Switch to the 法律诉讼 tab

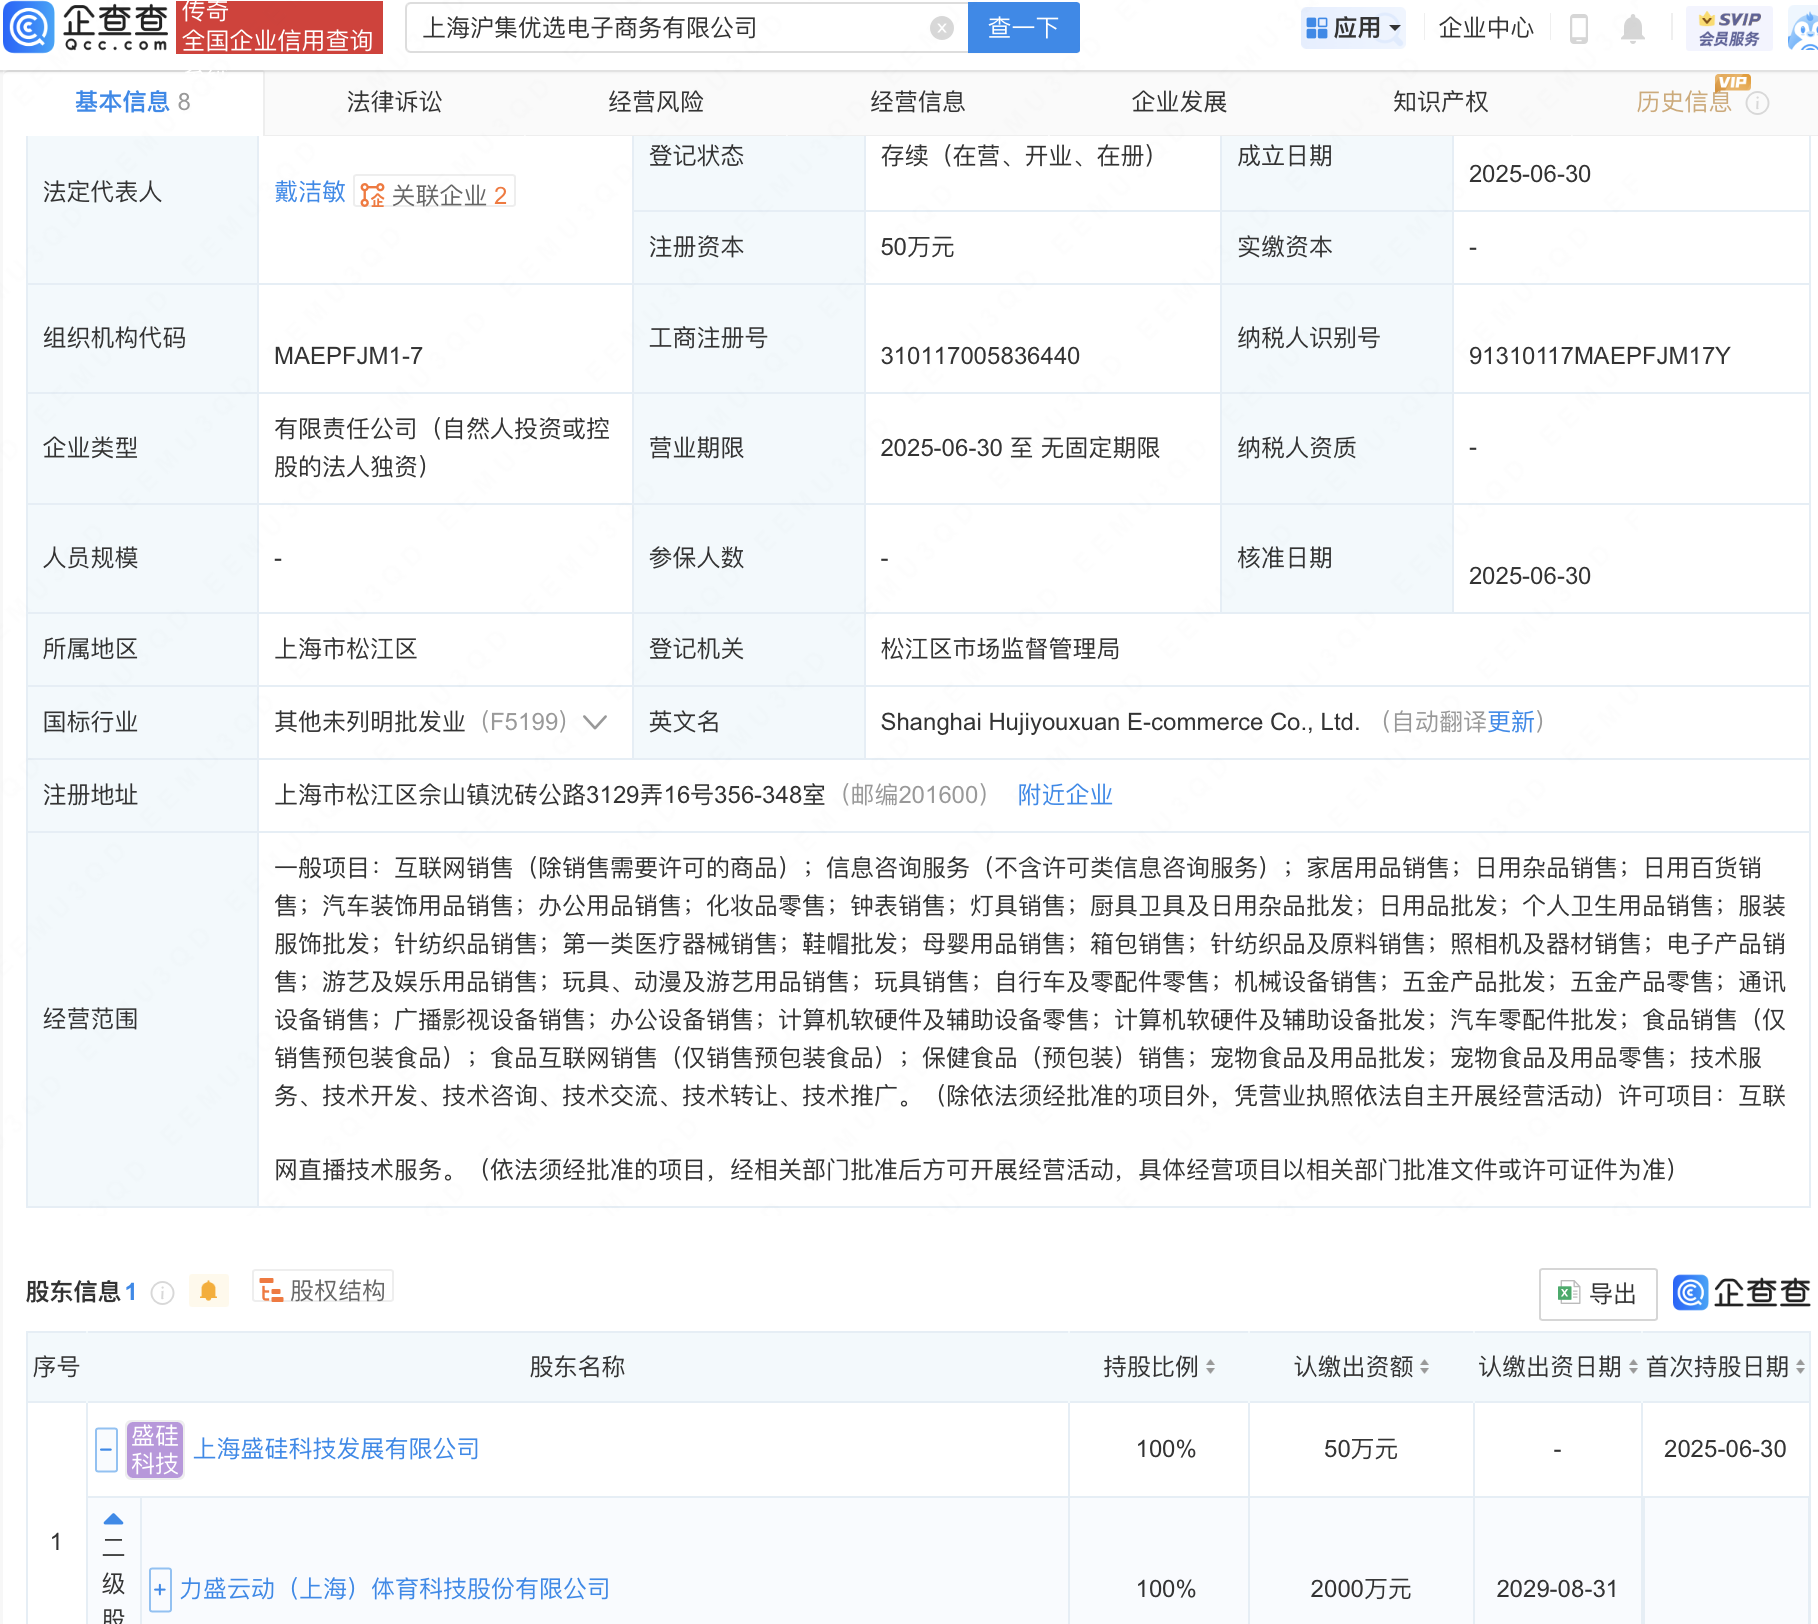pyautogui.click(x=394, y=102)
